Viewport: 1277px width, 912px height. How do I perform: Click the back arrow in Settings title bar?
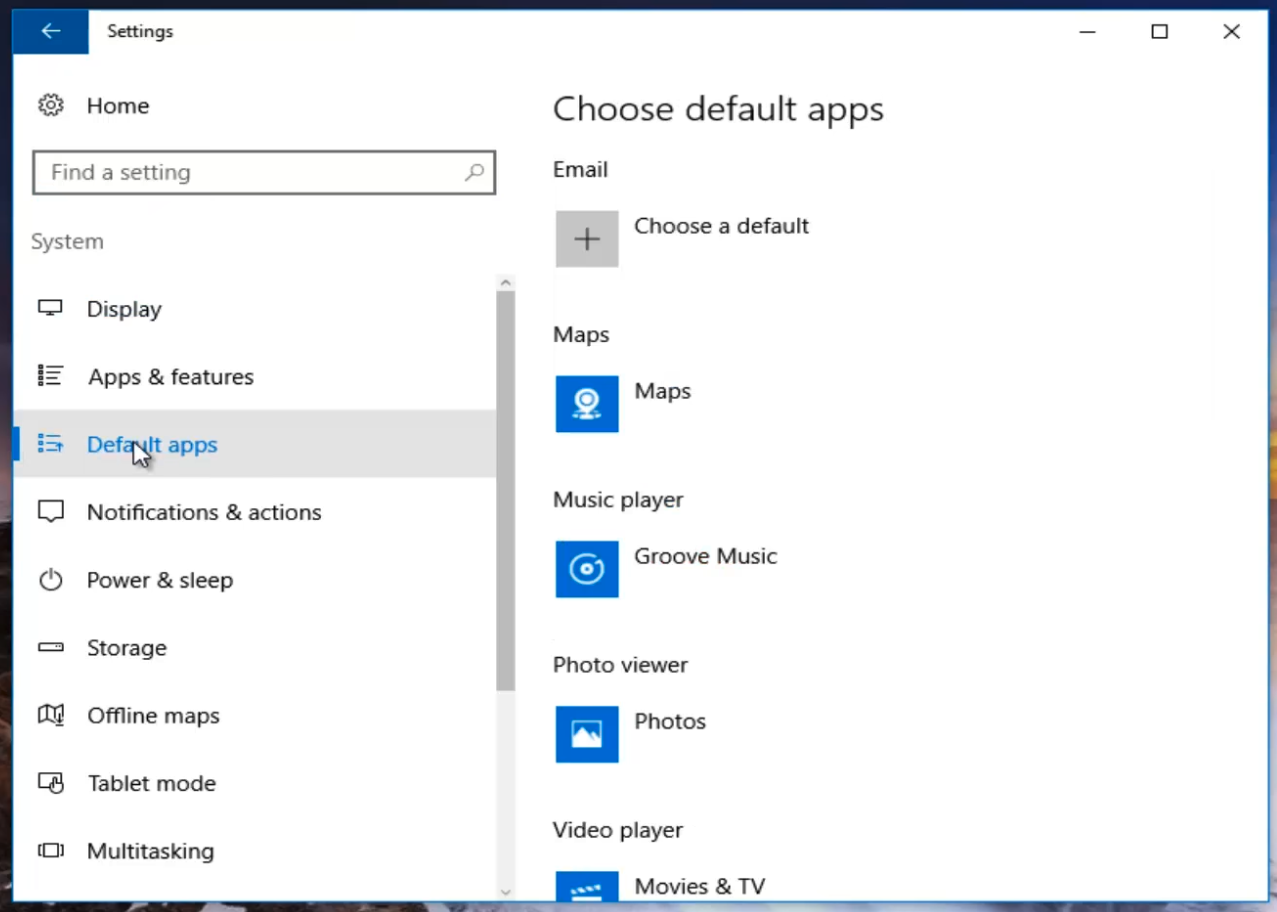point(50,32)
